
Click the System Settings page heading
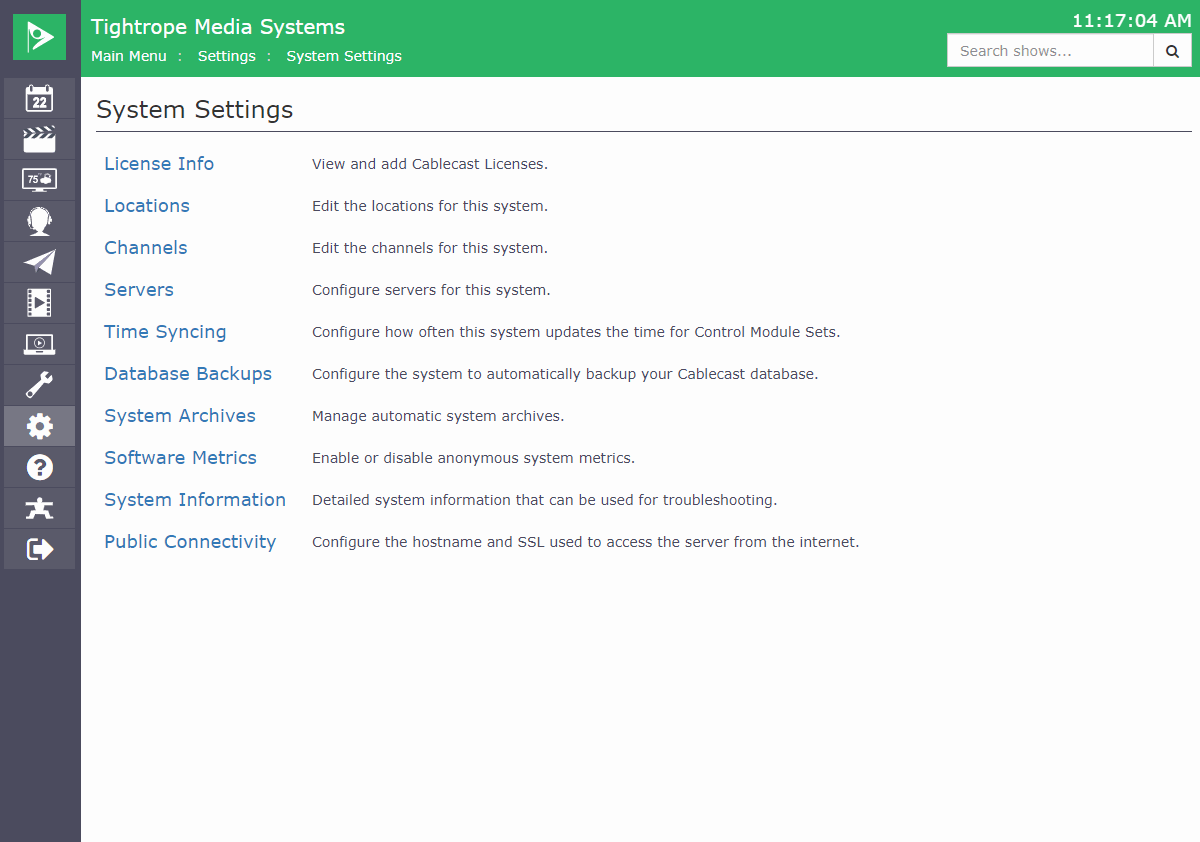click(x=195, y=110)
